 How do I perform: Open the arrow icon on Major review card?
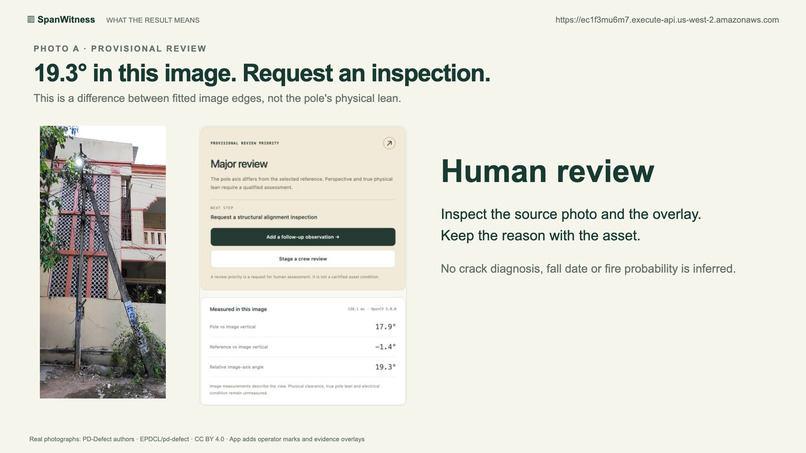pyautogui.click(x=389, y=143)
